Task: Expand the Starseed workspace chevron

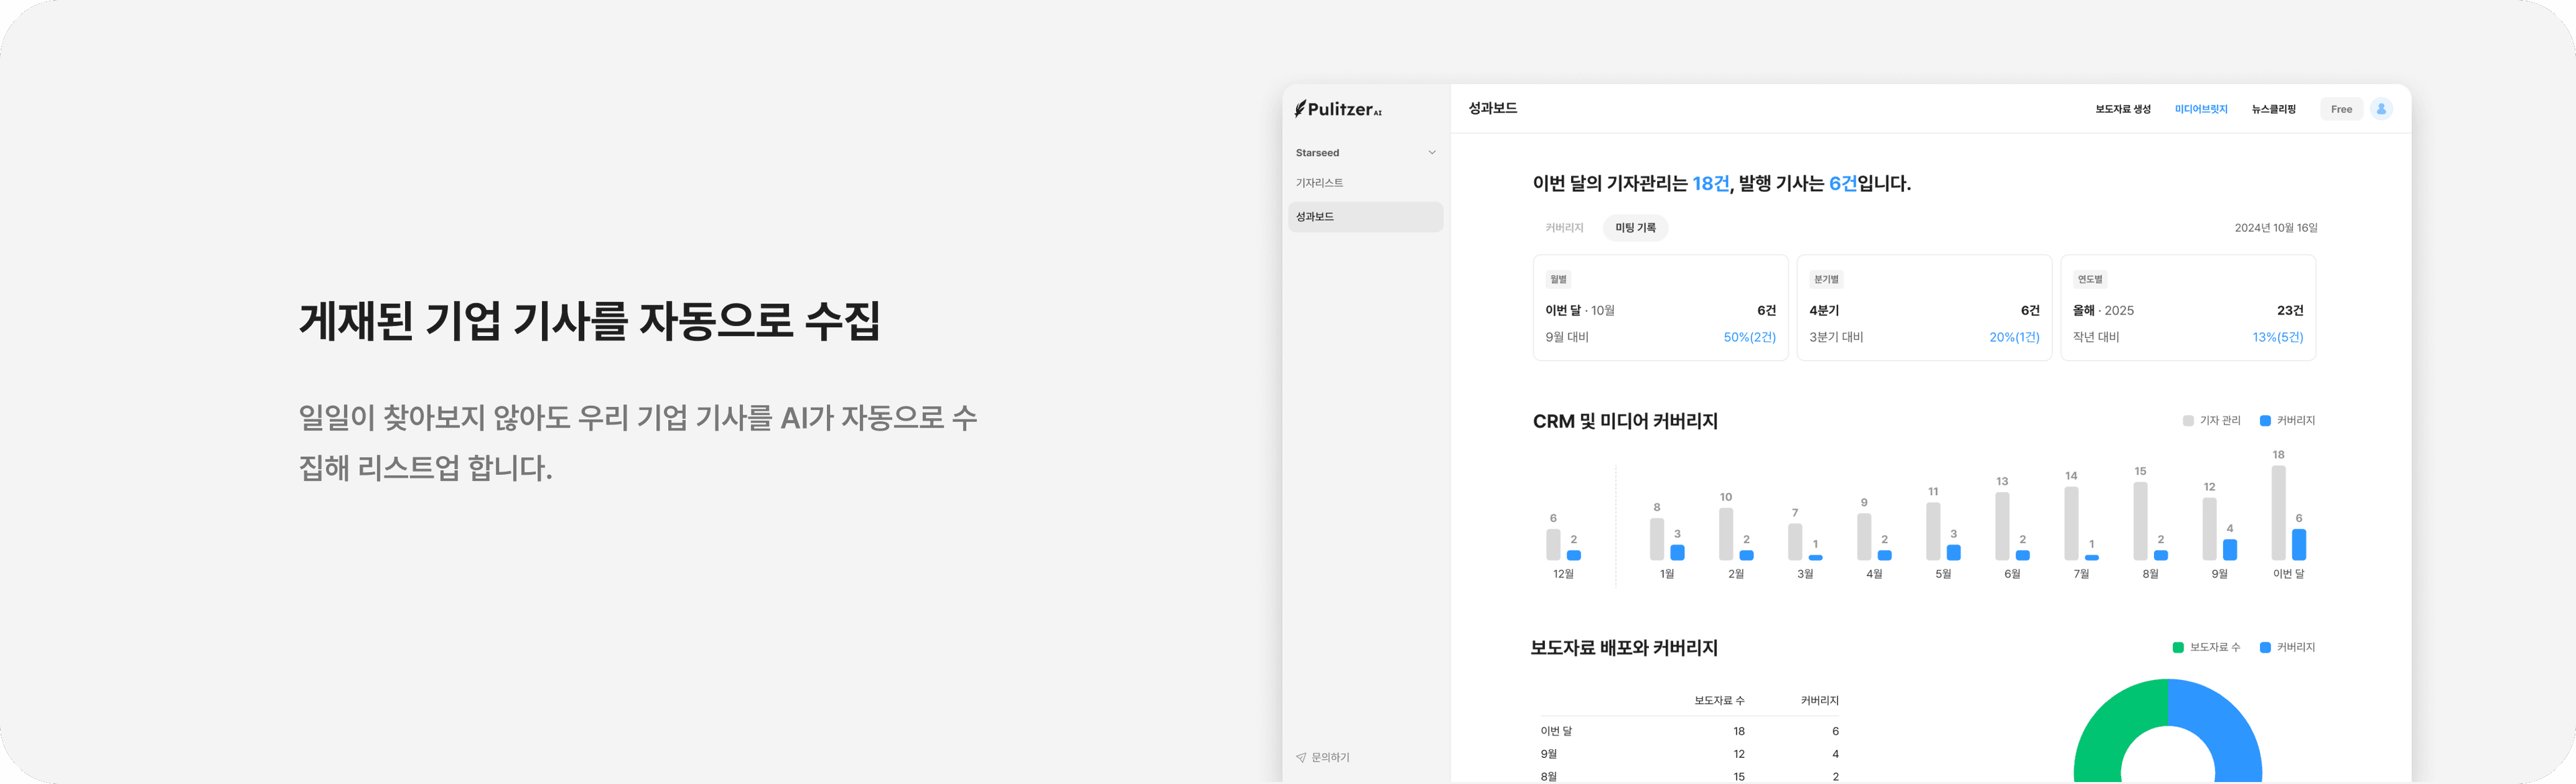Action: pos(1432,153)
